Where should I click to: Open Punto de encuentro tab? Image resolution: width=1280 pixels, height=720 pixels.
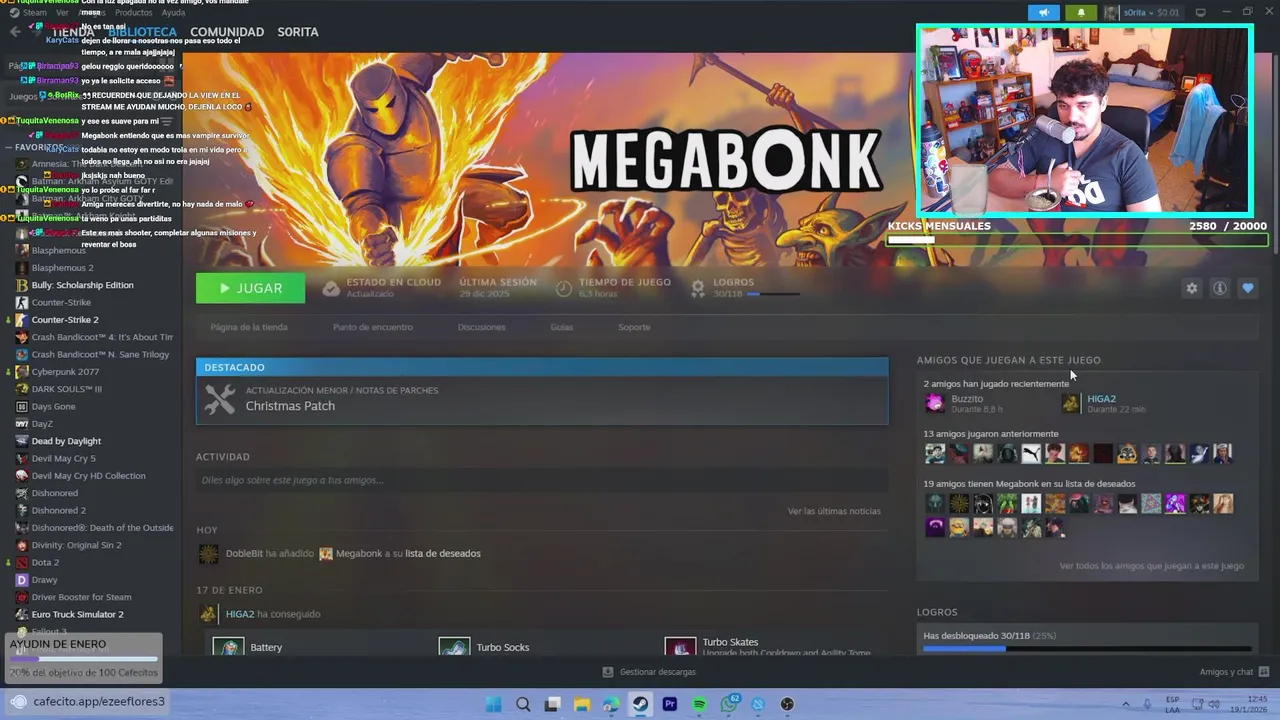[373, 327]
